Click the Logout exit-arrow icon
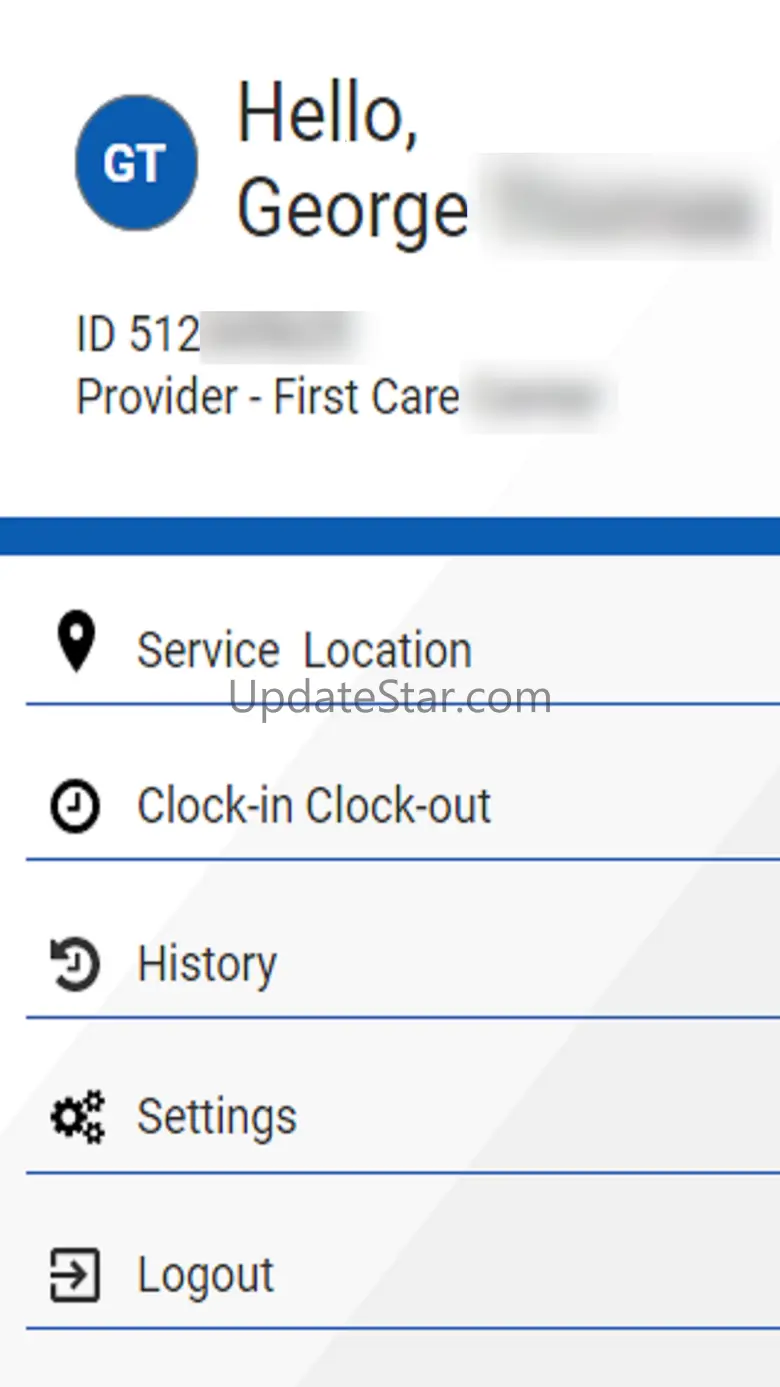 tap(75, 1275)
